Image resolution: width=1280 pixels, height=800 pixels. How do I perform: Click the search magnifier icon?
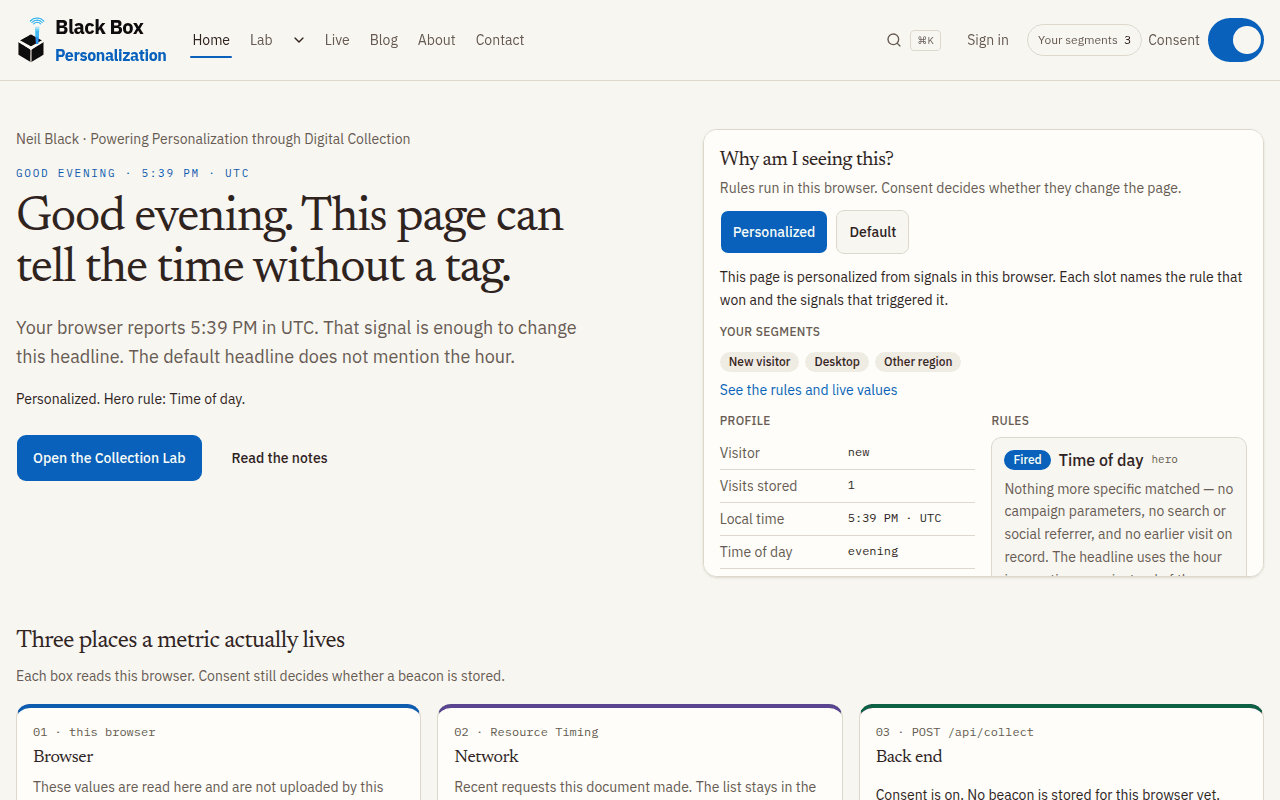pyautogui.click(x=894, y=40)
